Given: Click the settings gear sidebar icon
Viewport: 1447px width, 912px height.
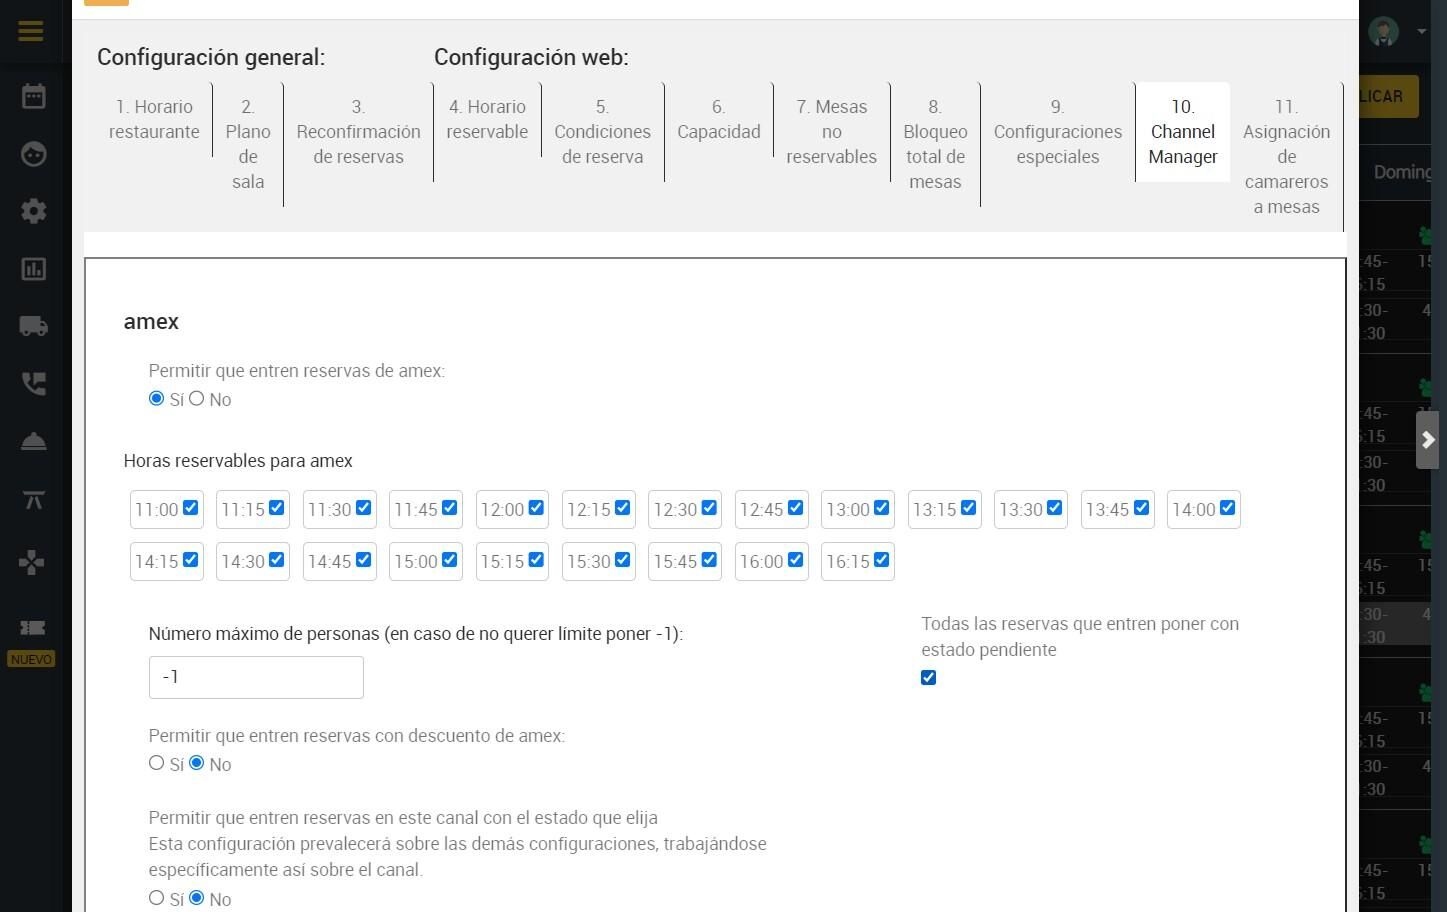Looking at the screenshot, I should point(33,211).
